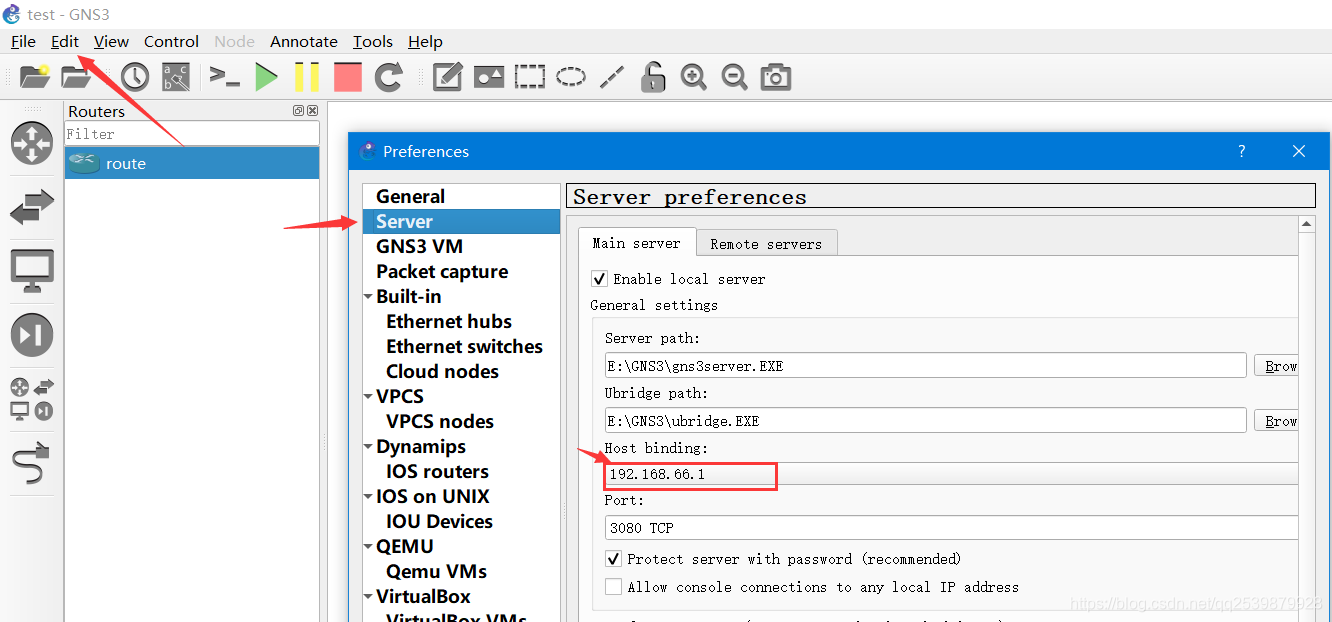1332x622 pixels.
Task: Click the preferences scrollbar up arrow
Action: coord(1308,225)
